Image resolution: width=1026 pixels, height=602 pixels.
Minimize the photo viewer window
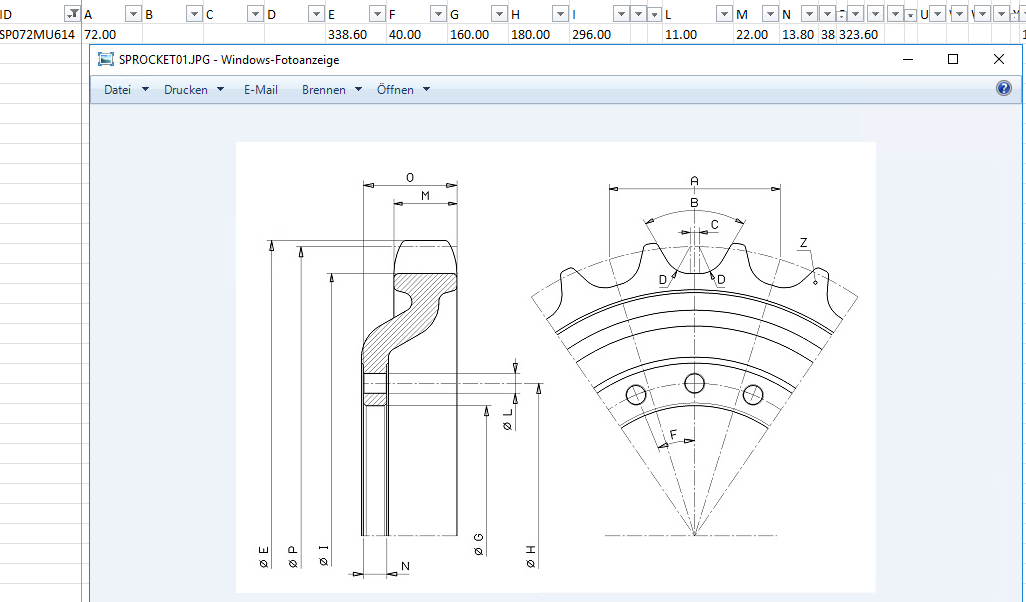click(908, 59)
